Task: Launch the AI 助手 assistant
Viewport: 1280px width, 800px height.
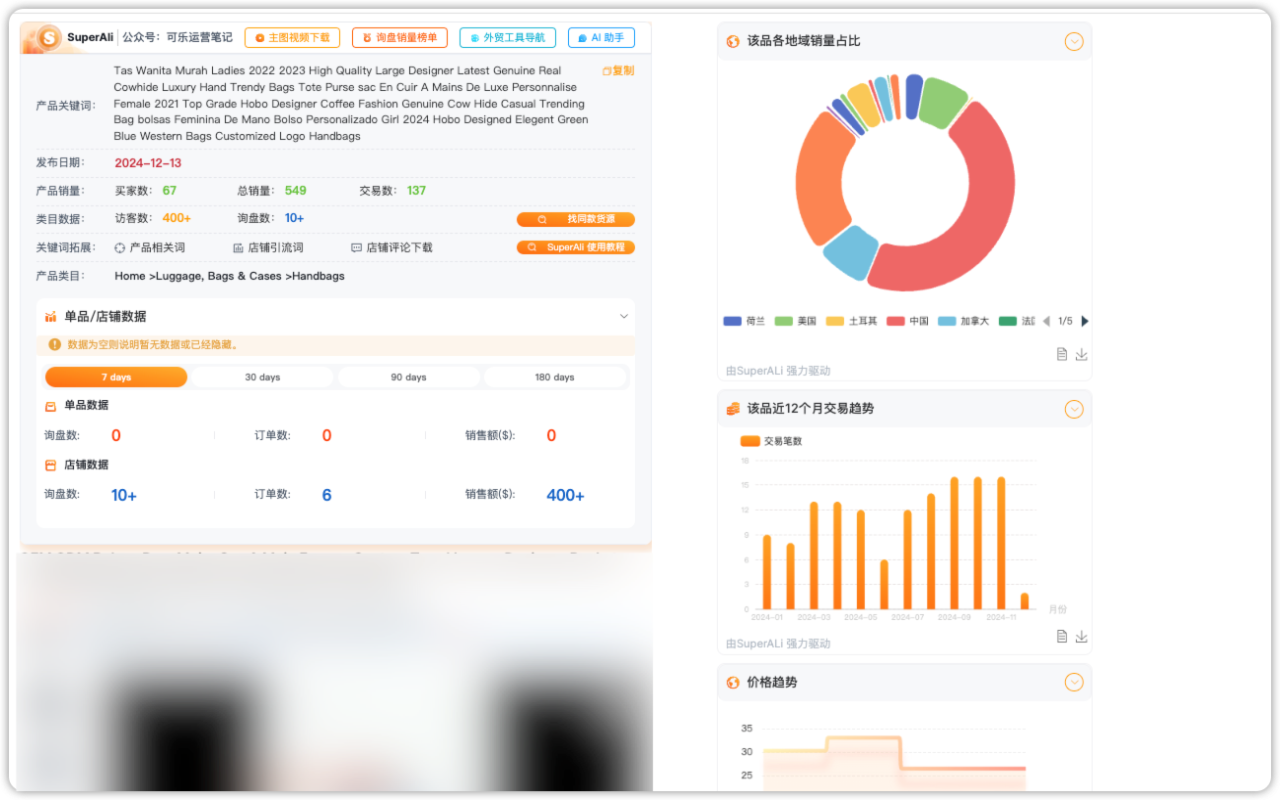Action: click(x=601, y=37)
